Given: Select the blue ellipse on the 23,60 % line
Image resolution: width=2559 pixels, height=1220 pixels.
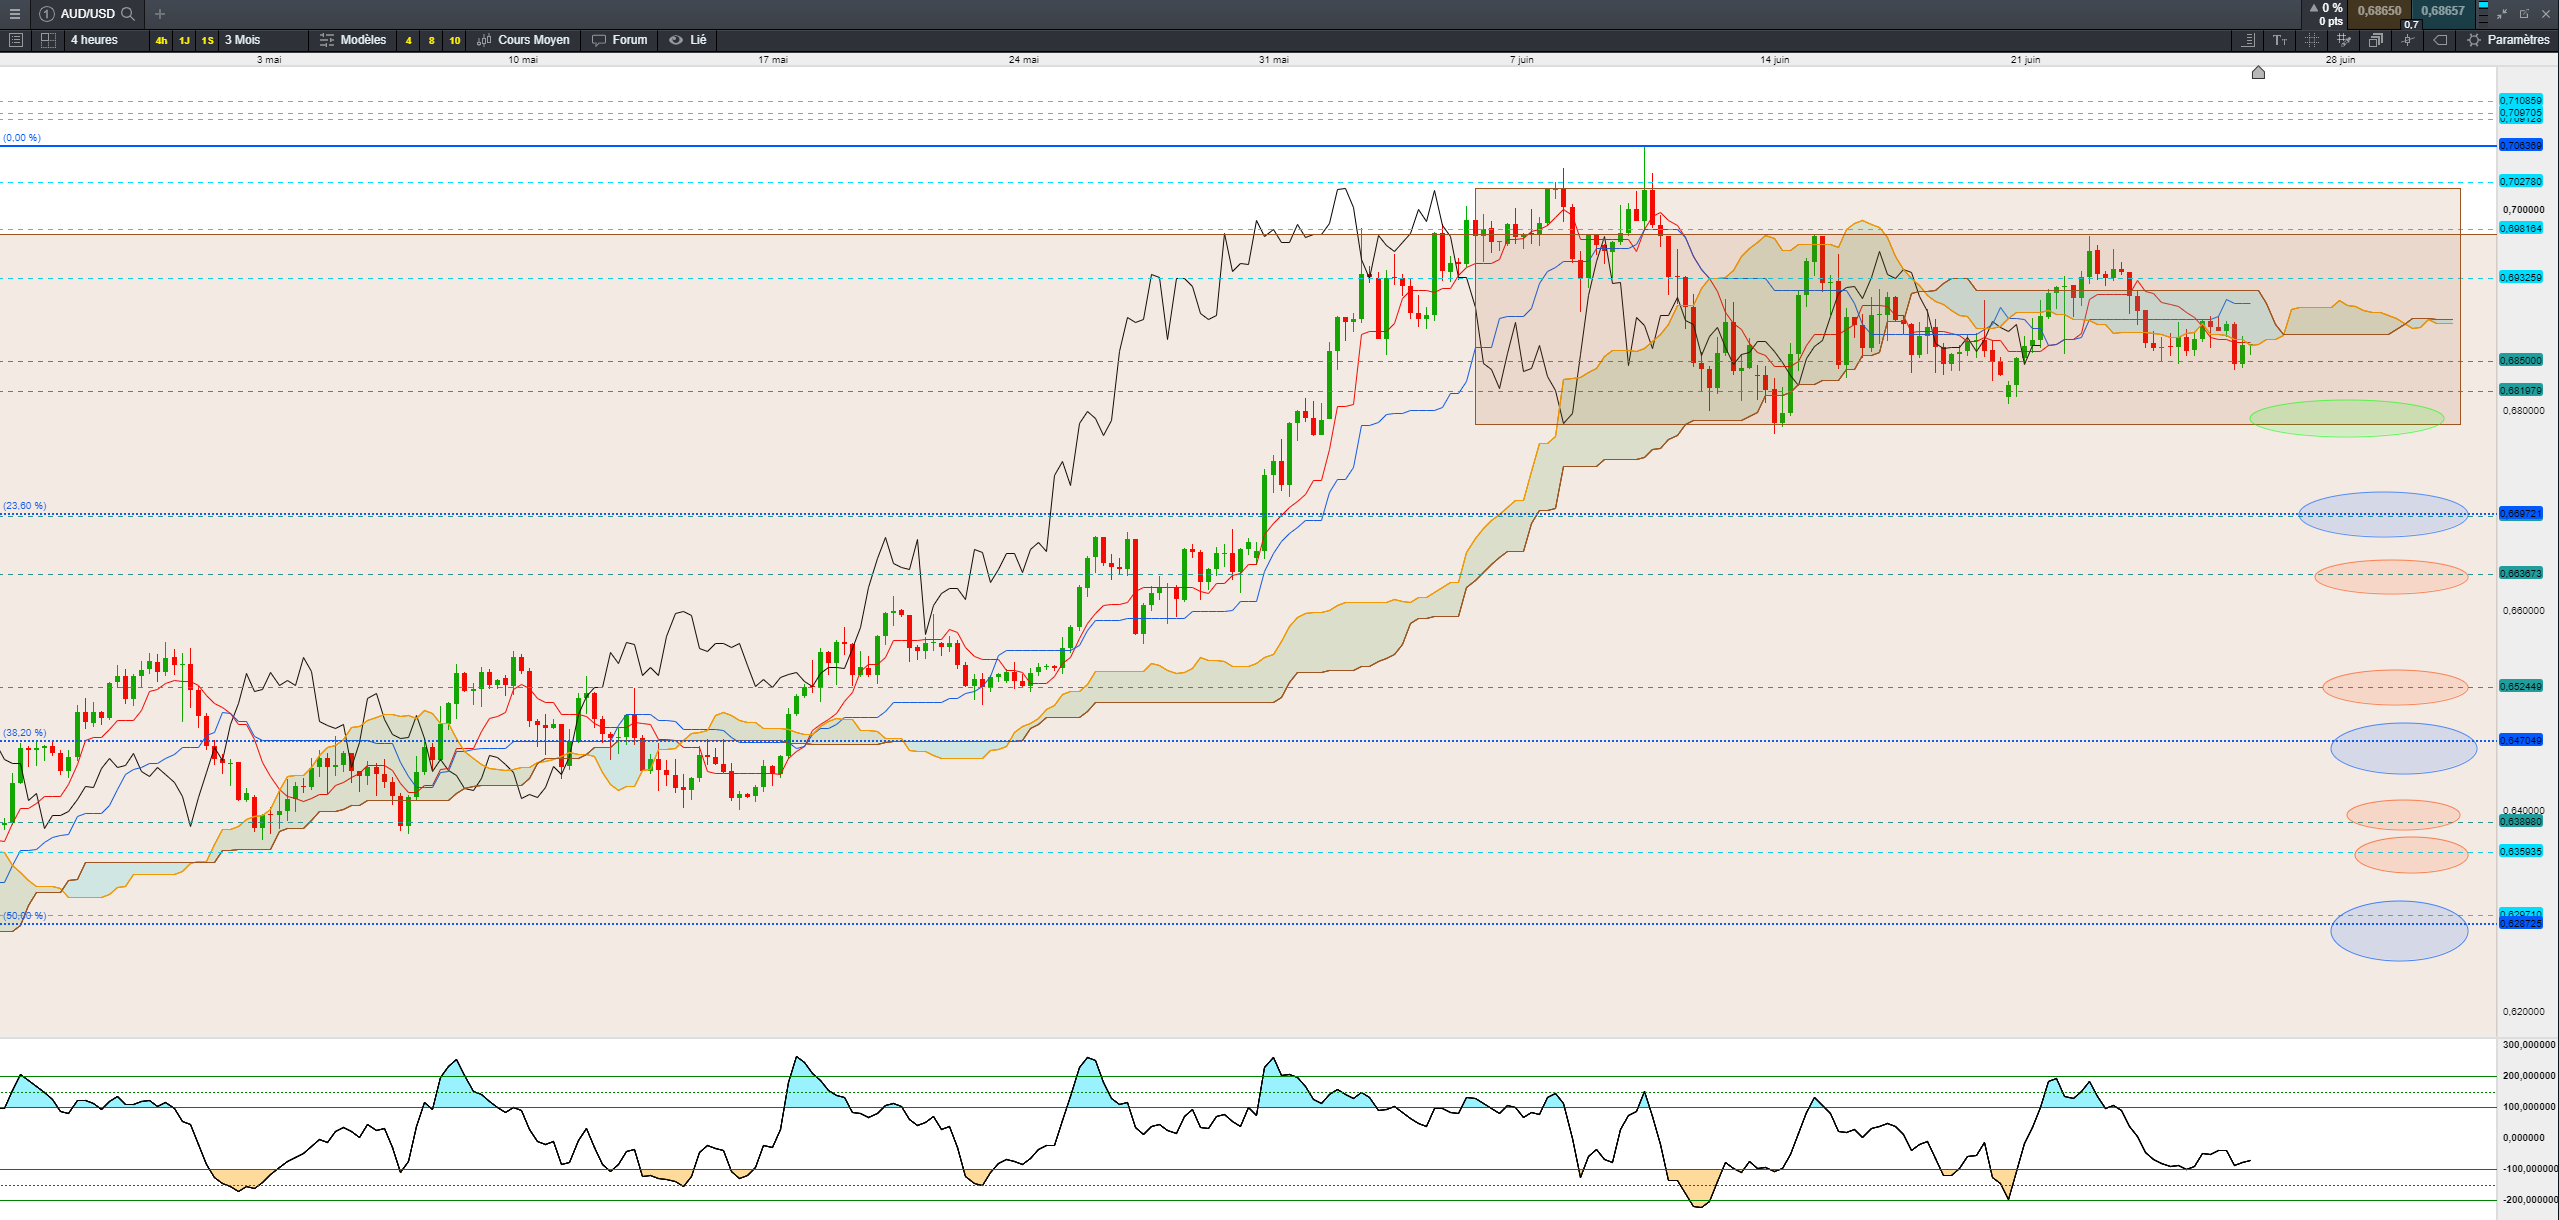Looking at the screenshot, I should click(x=2383, y=515).
